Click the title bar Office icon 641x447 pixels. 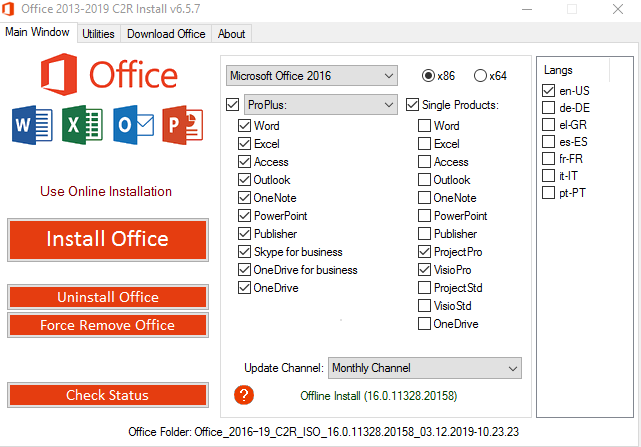[8, 9]
